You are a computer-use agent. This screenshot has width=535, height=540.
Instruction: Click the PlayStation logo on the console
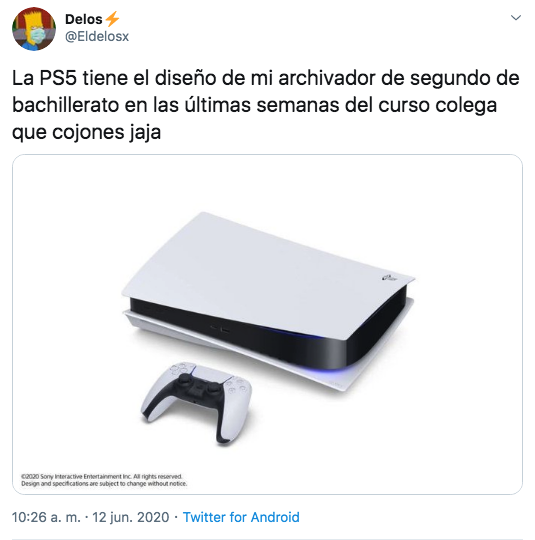[389, 278]
